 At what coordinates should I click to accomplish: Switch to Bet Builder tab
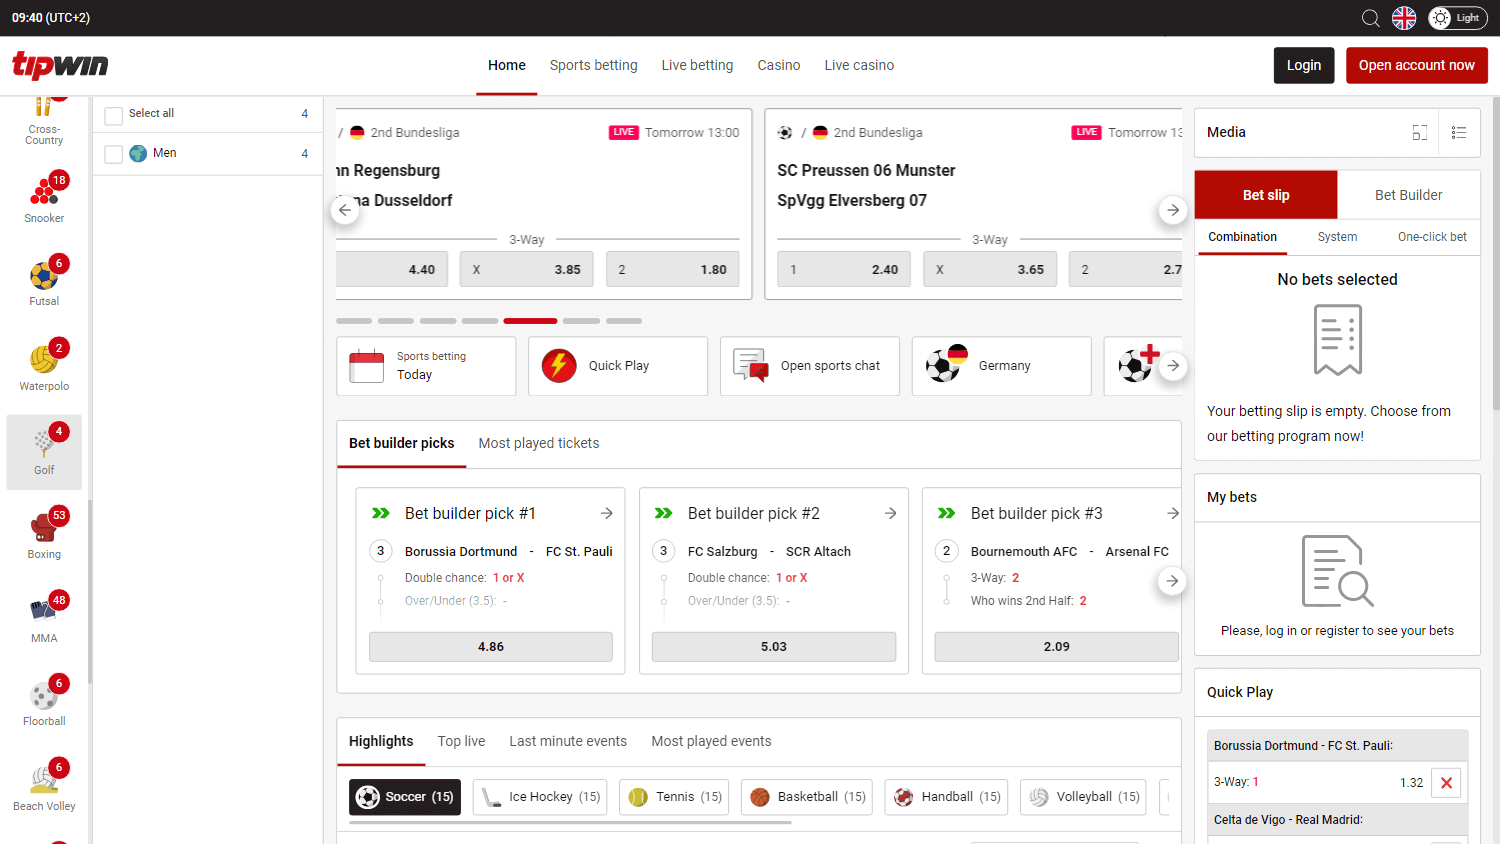[x=1408, y=195]
